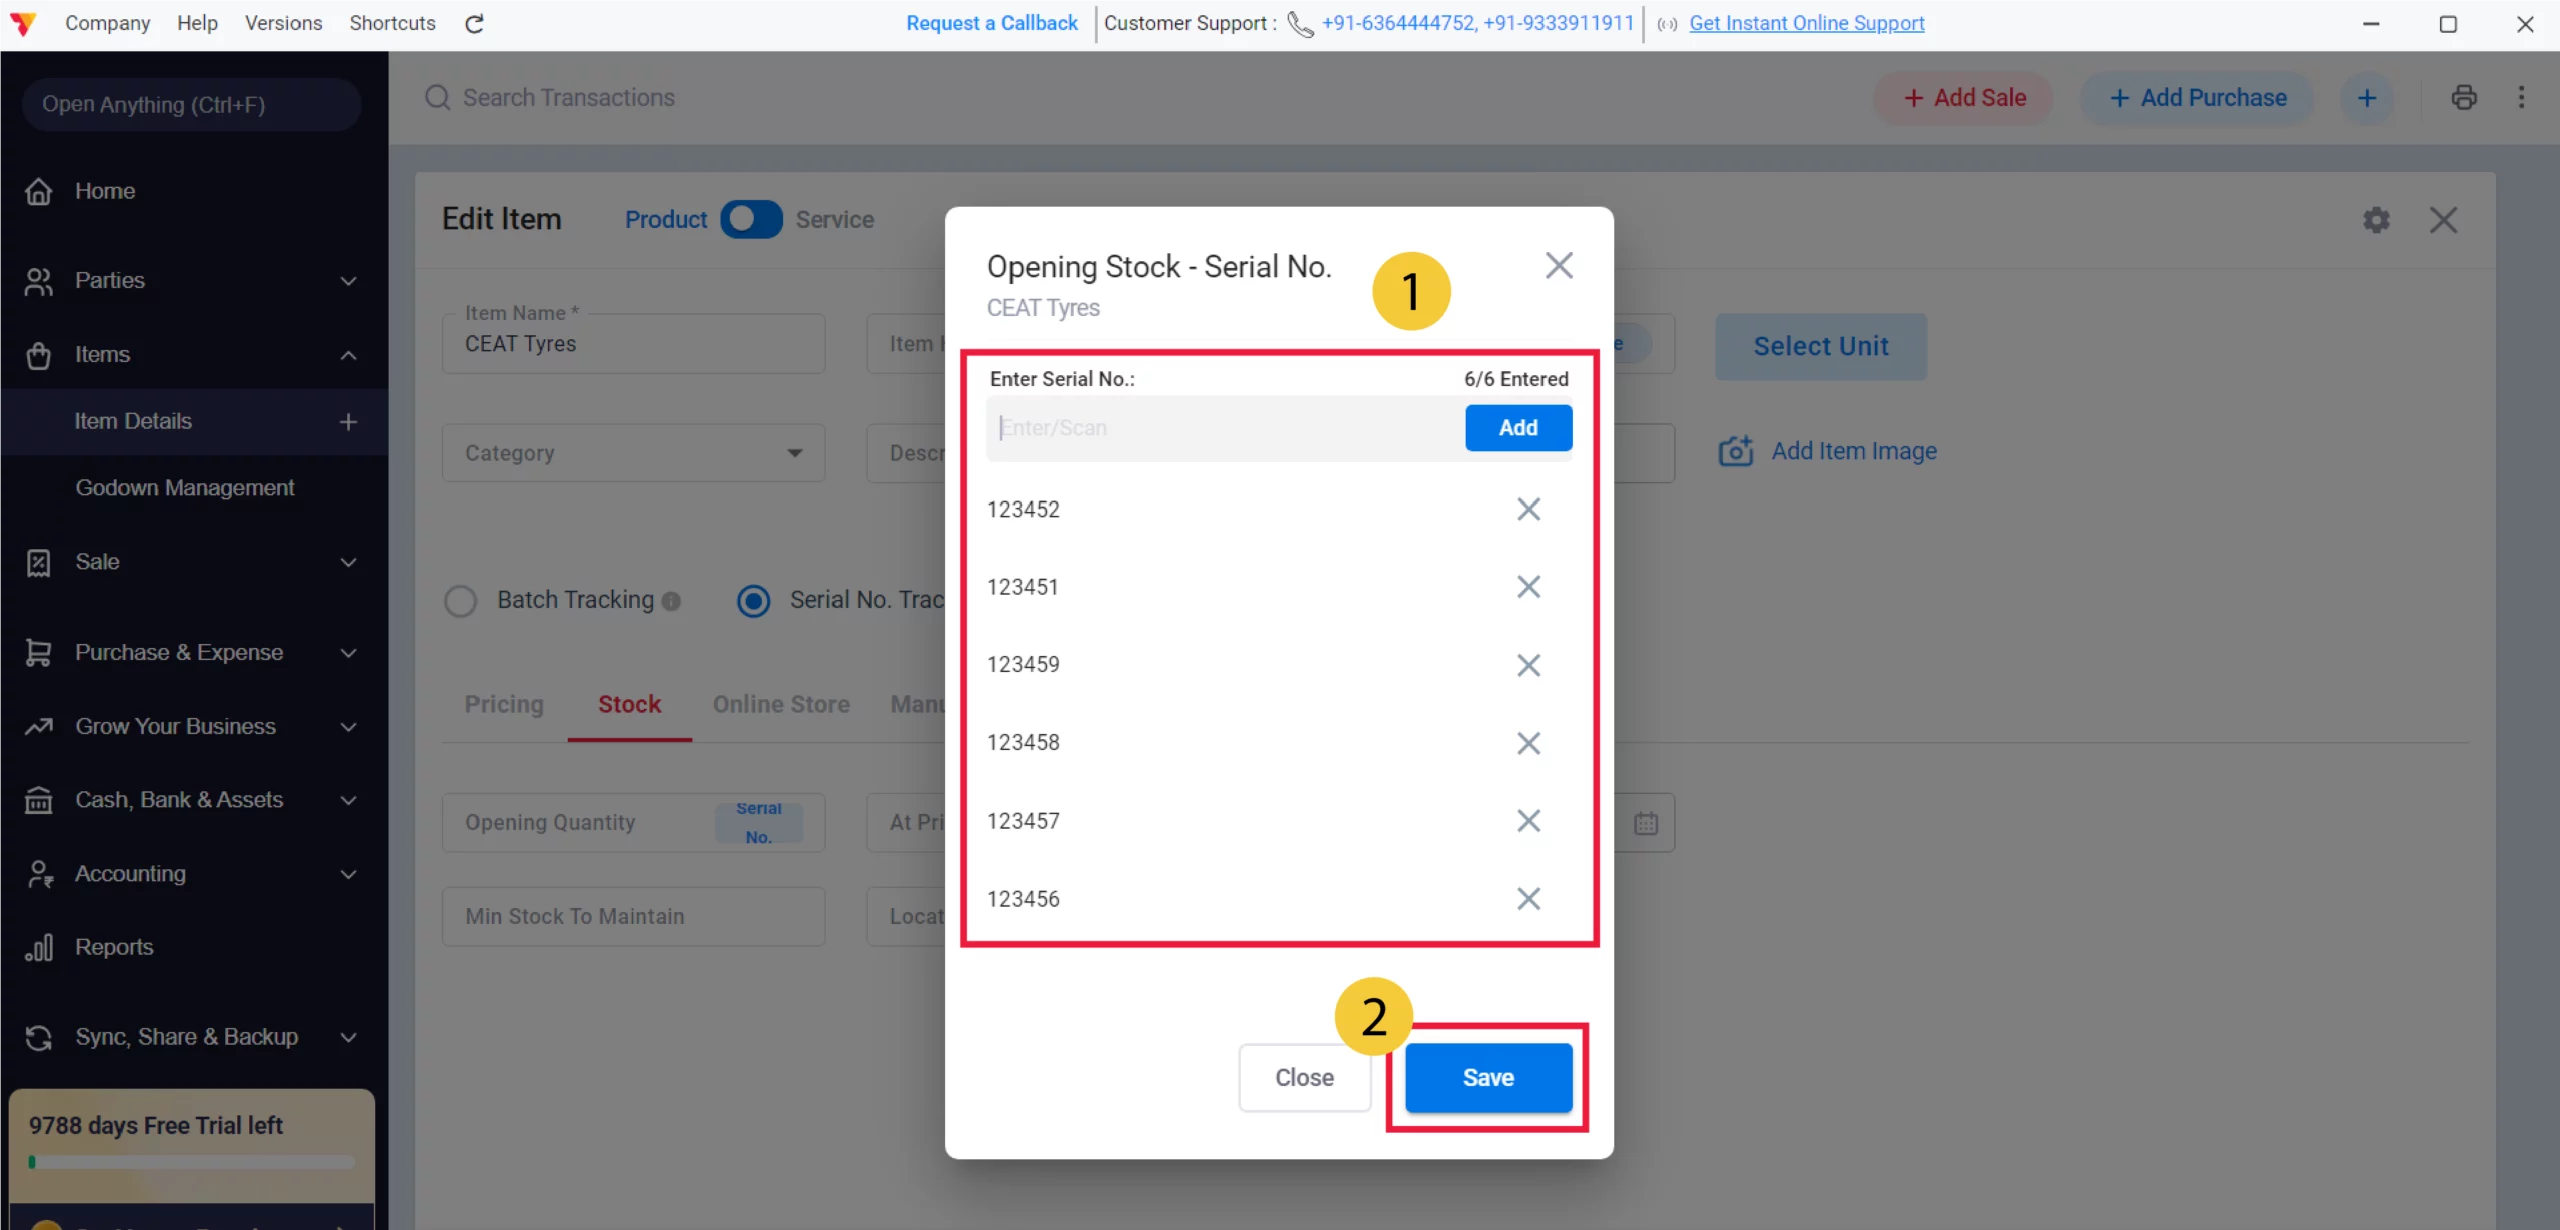This screenshot has height=1230, width=2560.
Task: Switch to the Pricing tab
Action: [x=503, y=704]
